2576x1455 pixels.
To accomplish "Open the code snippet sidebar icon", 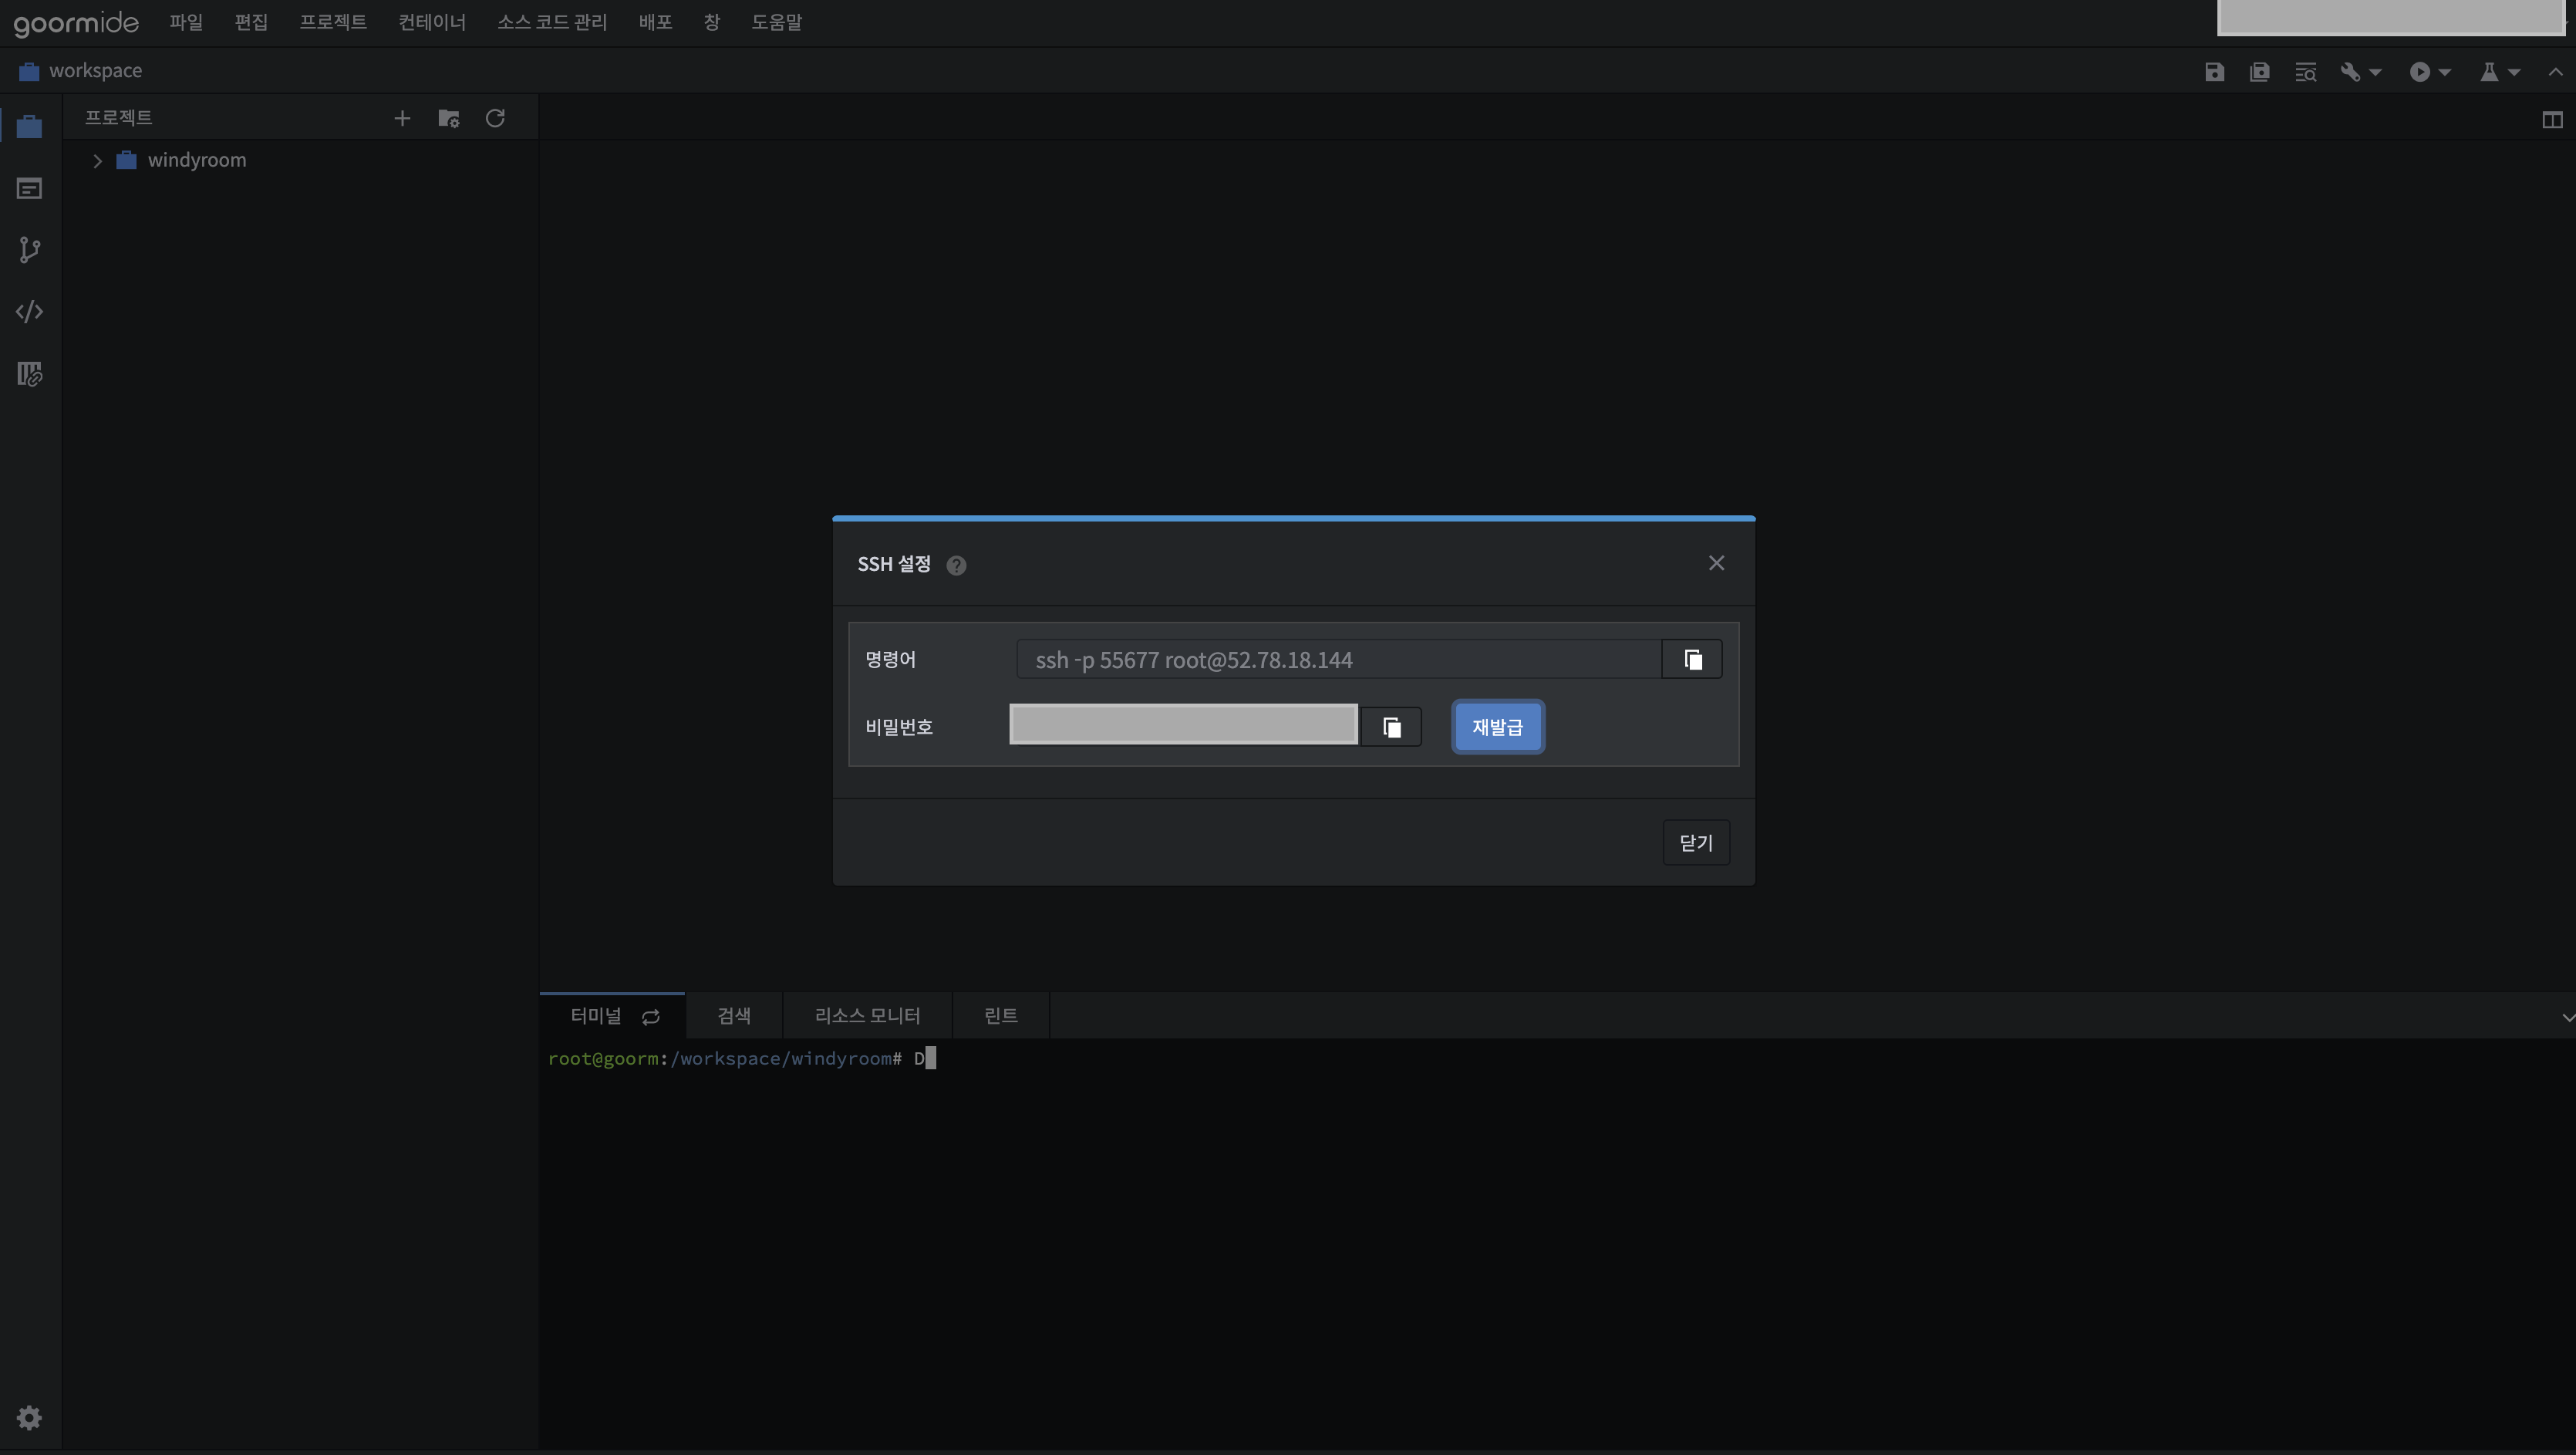I will point(29,312).
